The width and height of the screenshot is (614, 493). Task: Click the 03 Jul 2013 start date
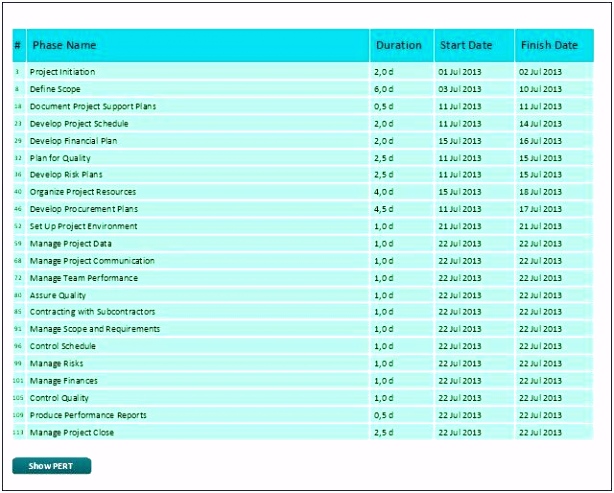pos(460,89)
